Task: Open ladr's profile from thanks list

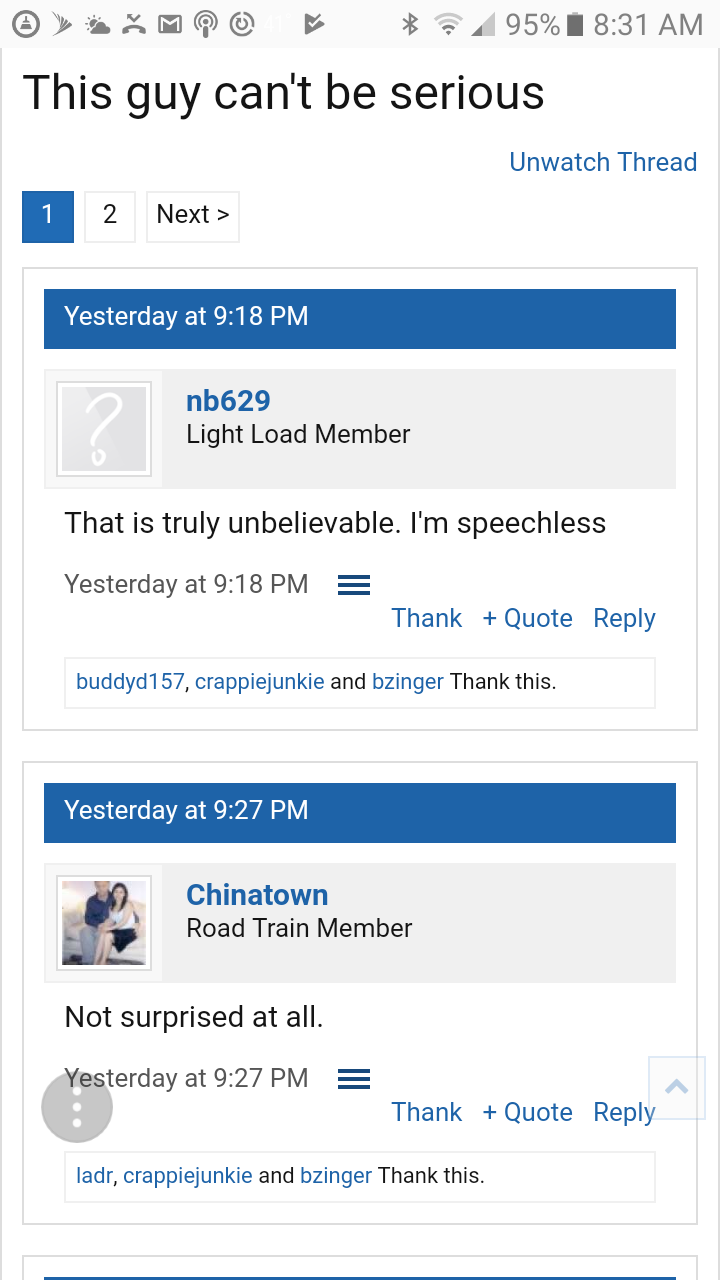Action: coord(94,1176)
